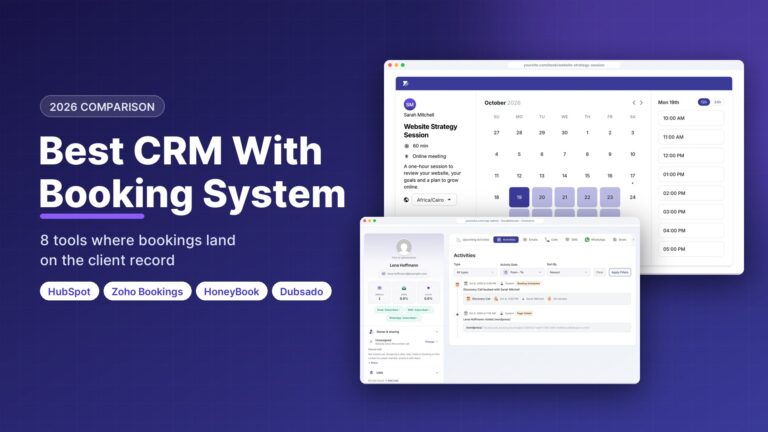
Task: Pick October 20 on booking calendar
Action: click(542, 197)
